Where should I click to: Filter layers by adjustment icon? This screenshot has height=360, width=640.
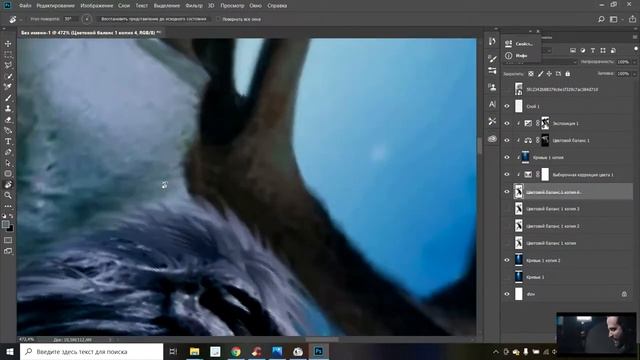coord(583,51)
